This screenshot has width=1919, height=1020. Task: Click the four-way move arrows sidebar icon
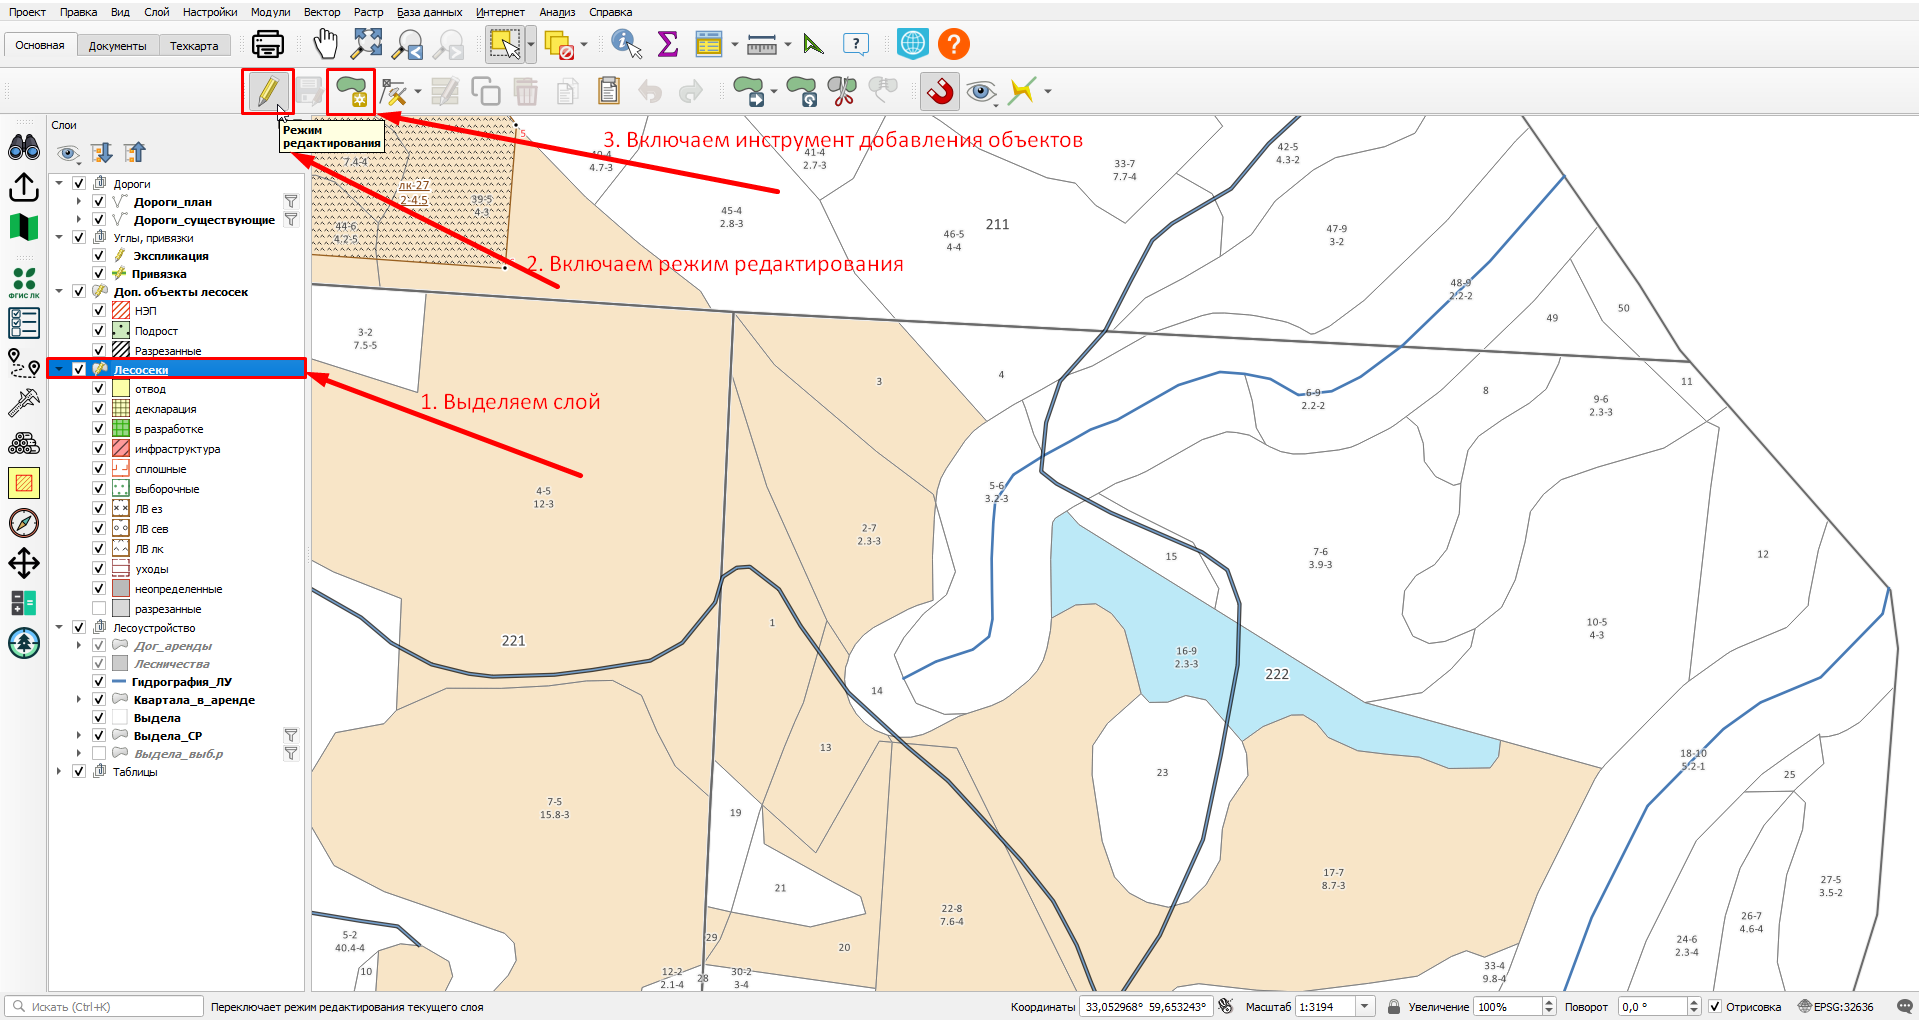click(24, 563)
